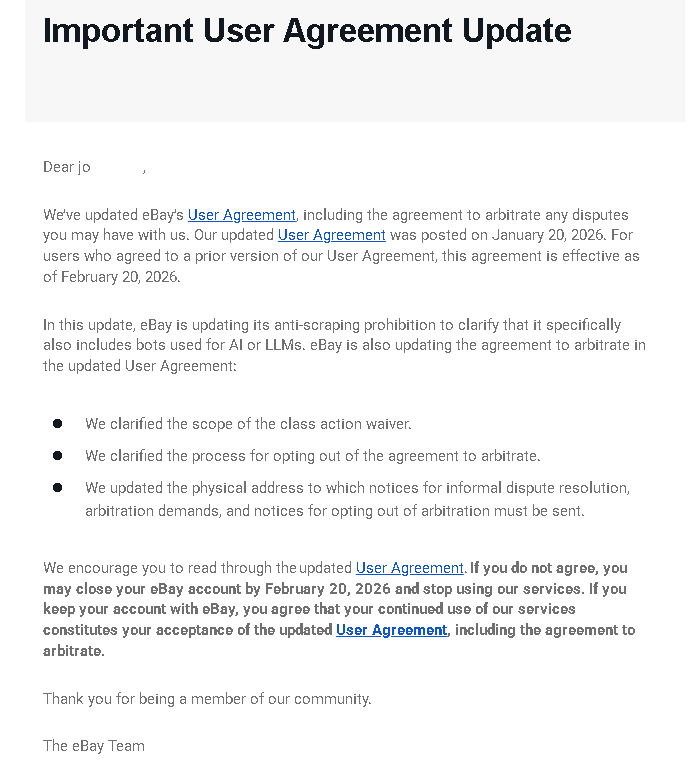Click the bullet dot beside physical address update
This screenshot has height=775, width=700.
pos(58,488)
